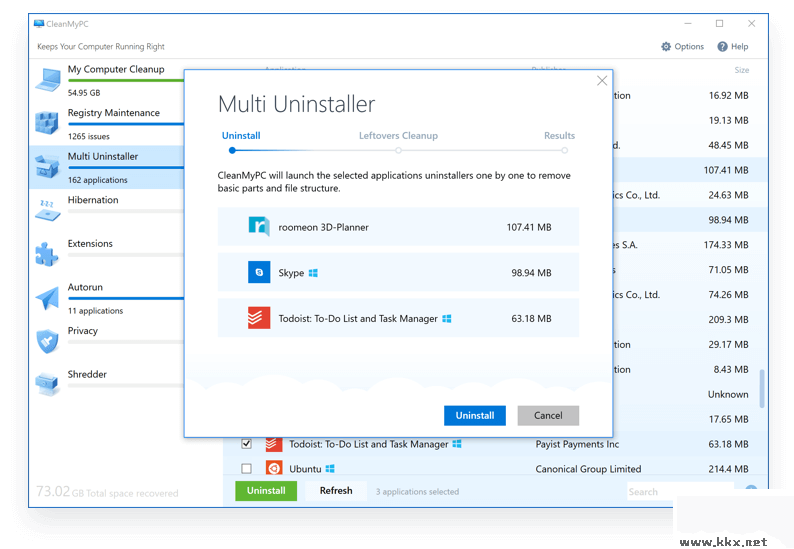The height and width of the screenshot is (549, 794).
Task: Click Cancel in the dialog
Action: (x=548, y=415)
